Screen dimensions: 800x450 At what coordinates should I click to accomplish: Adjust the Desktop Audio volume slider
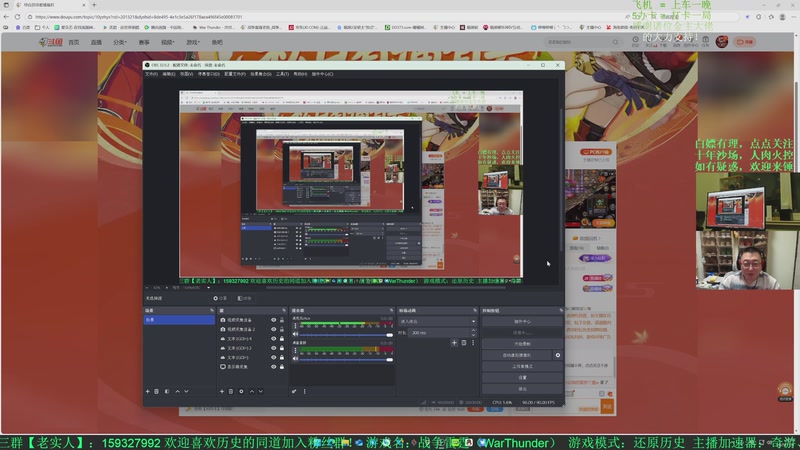[346, 359]
